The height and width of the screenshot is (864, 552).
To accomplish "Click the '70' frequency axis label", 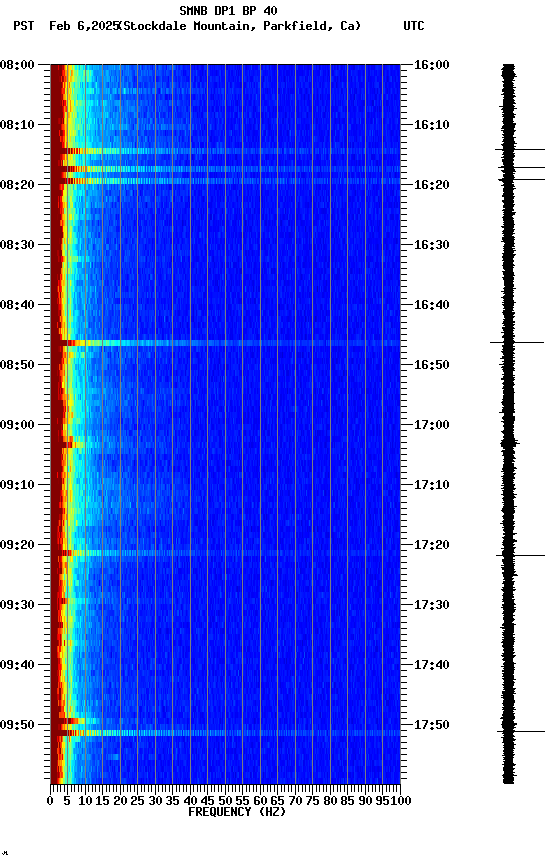I will [x=295, y=801].
